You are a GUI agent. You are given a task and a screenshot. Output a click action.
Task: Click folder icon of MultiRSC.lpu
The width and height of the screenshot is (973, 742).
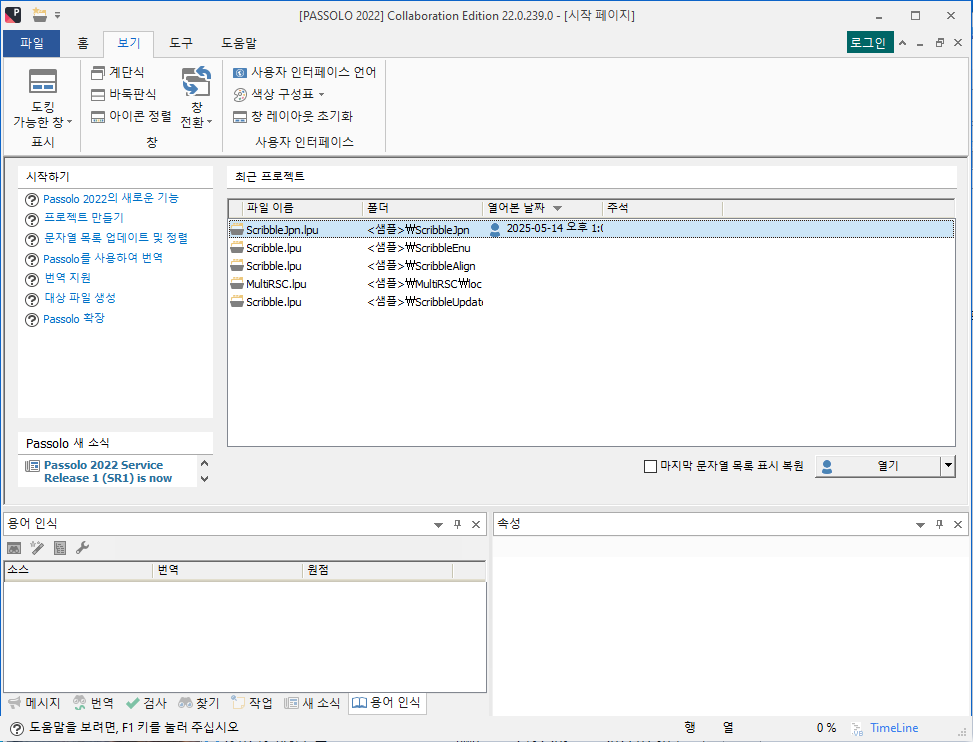(x=236, y=284)
